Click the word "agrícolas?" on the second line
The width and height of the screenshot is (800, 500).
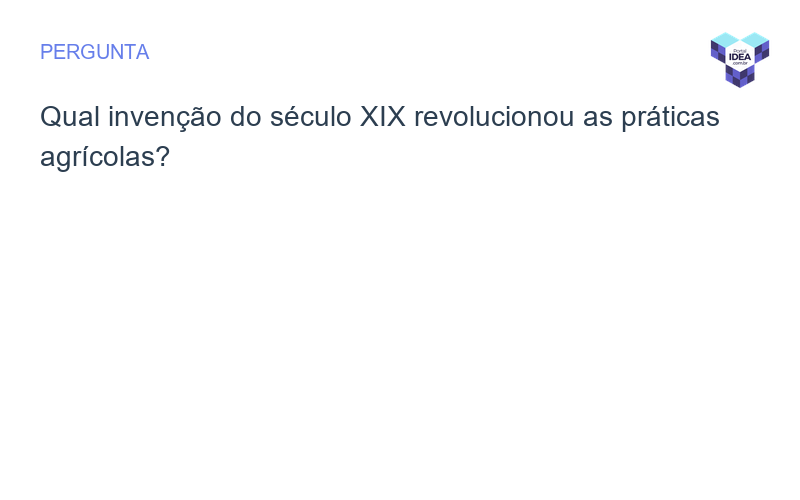pyautogui.click(x=104, y=157)
